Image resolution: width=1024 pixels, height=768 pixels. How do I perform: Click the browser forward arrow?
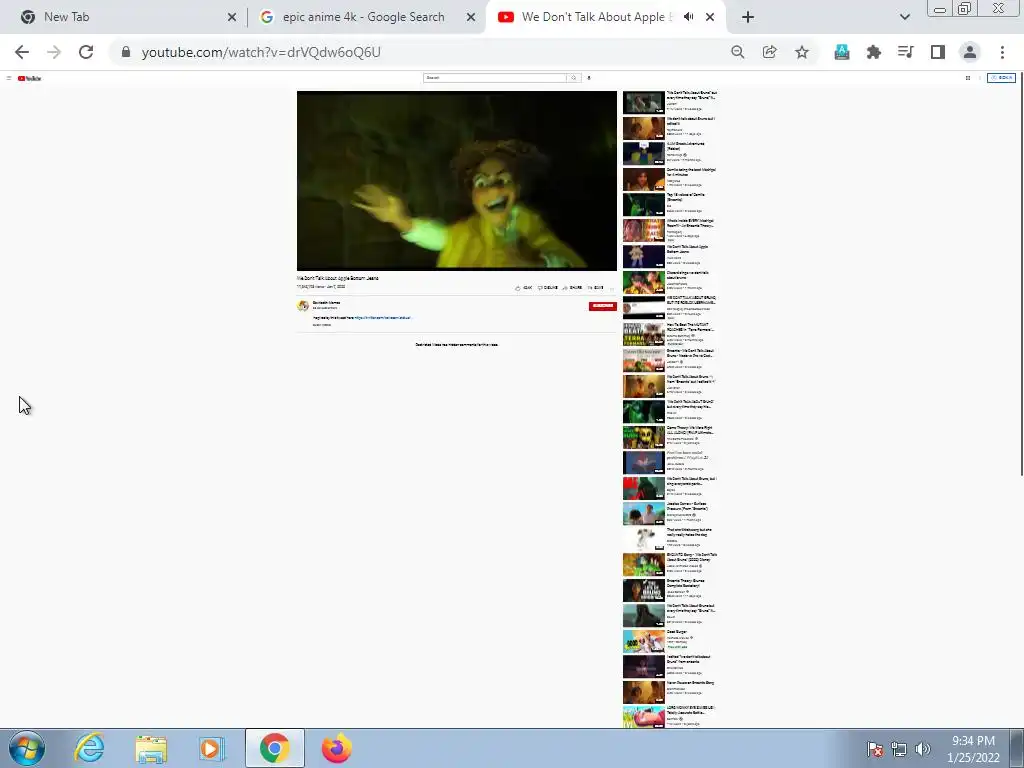54,52
